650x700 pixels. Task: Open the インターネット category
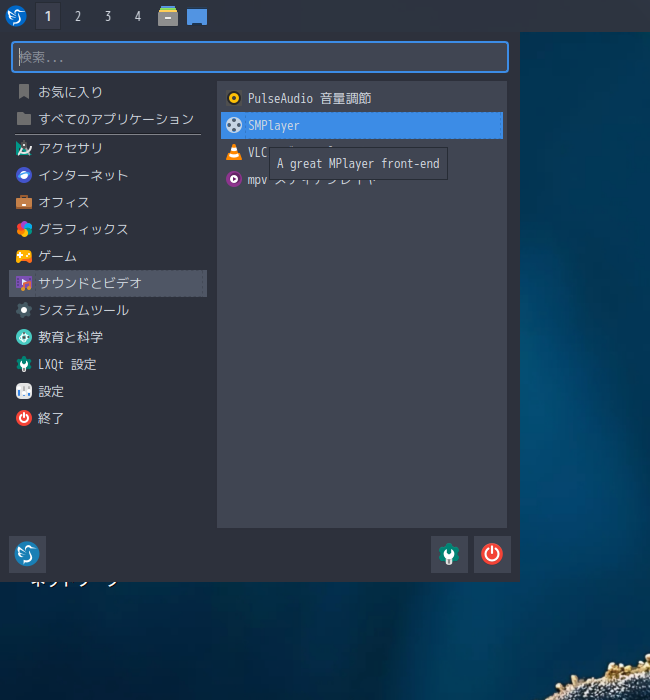click(x=108, y=175)
